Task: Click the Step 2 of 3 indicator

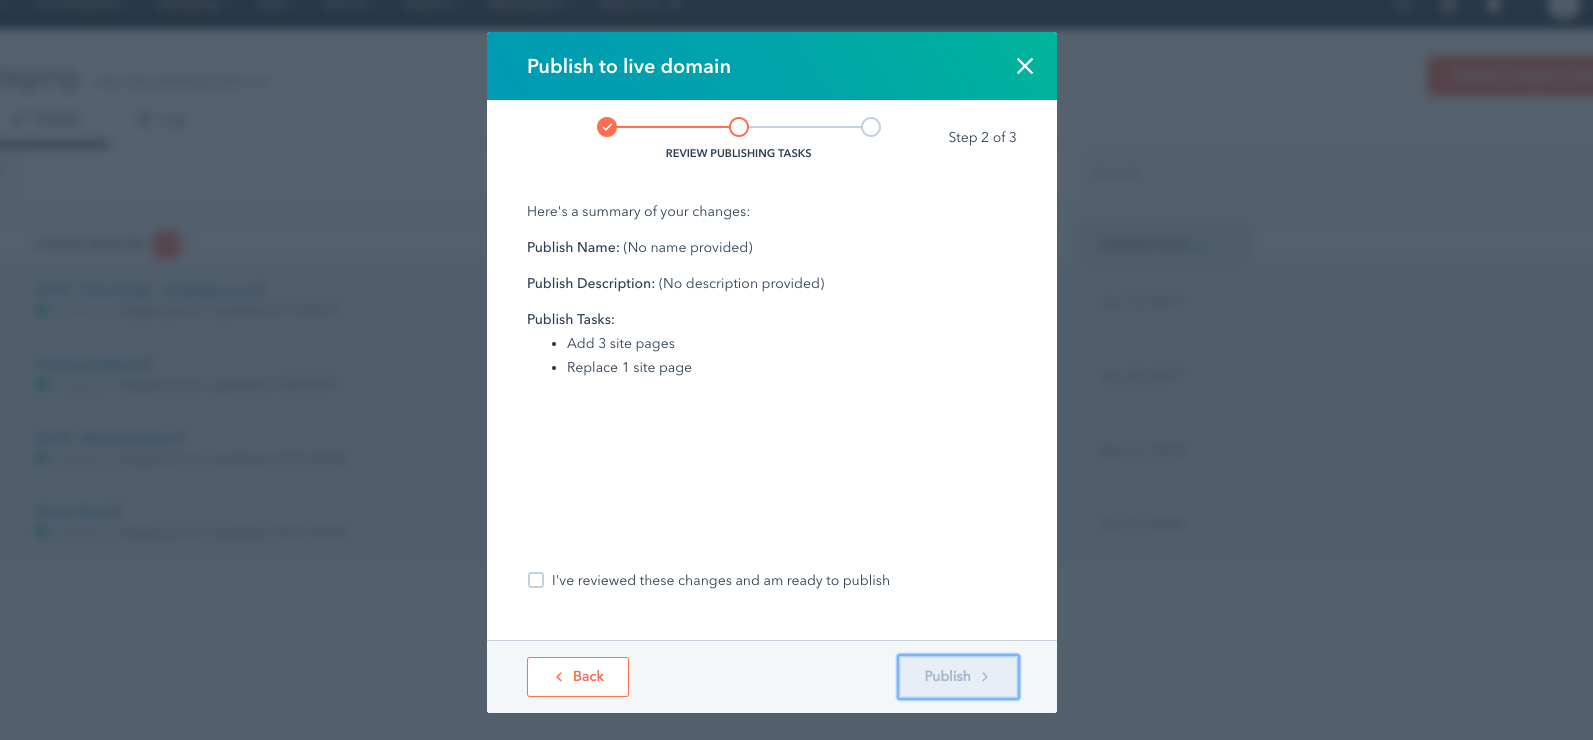Action: pyautogui.click(x=982, y=137)
